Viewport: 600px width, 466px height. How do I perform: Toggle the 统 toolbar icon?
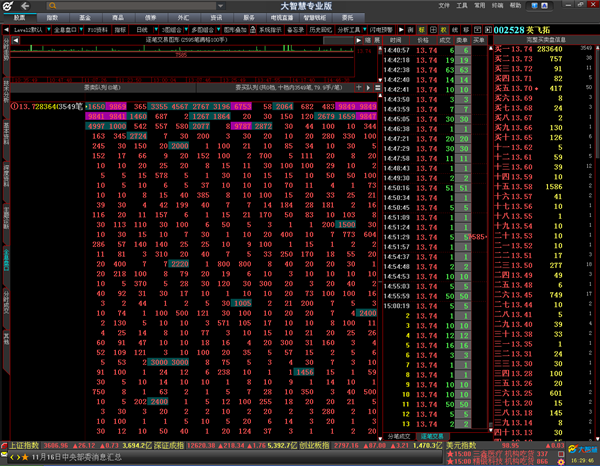pyautogui.click(x=455, y=29)
